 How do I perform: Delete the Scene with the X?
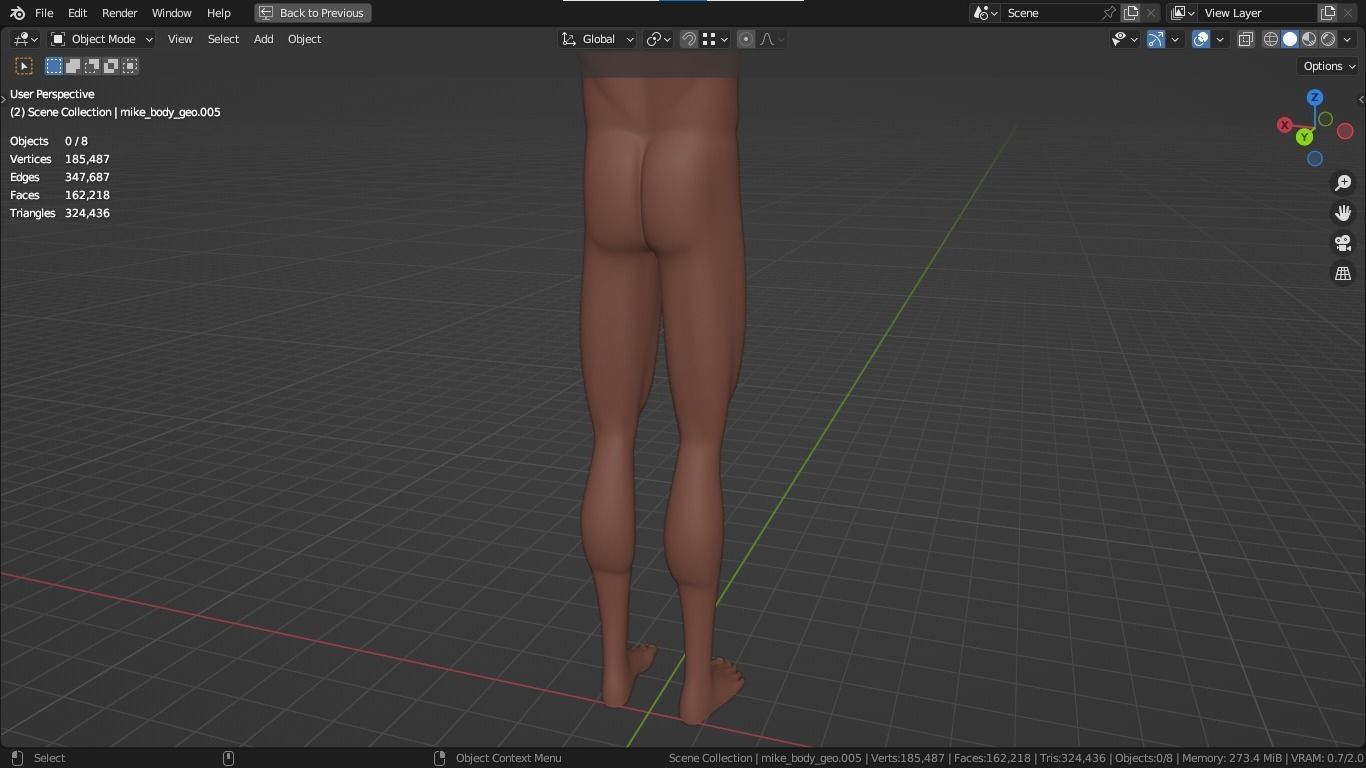1151,13
